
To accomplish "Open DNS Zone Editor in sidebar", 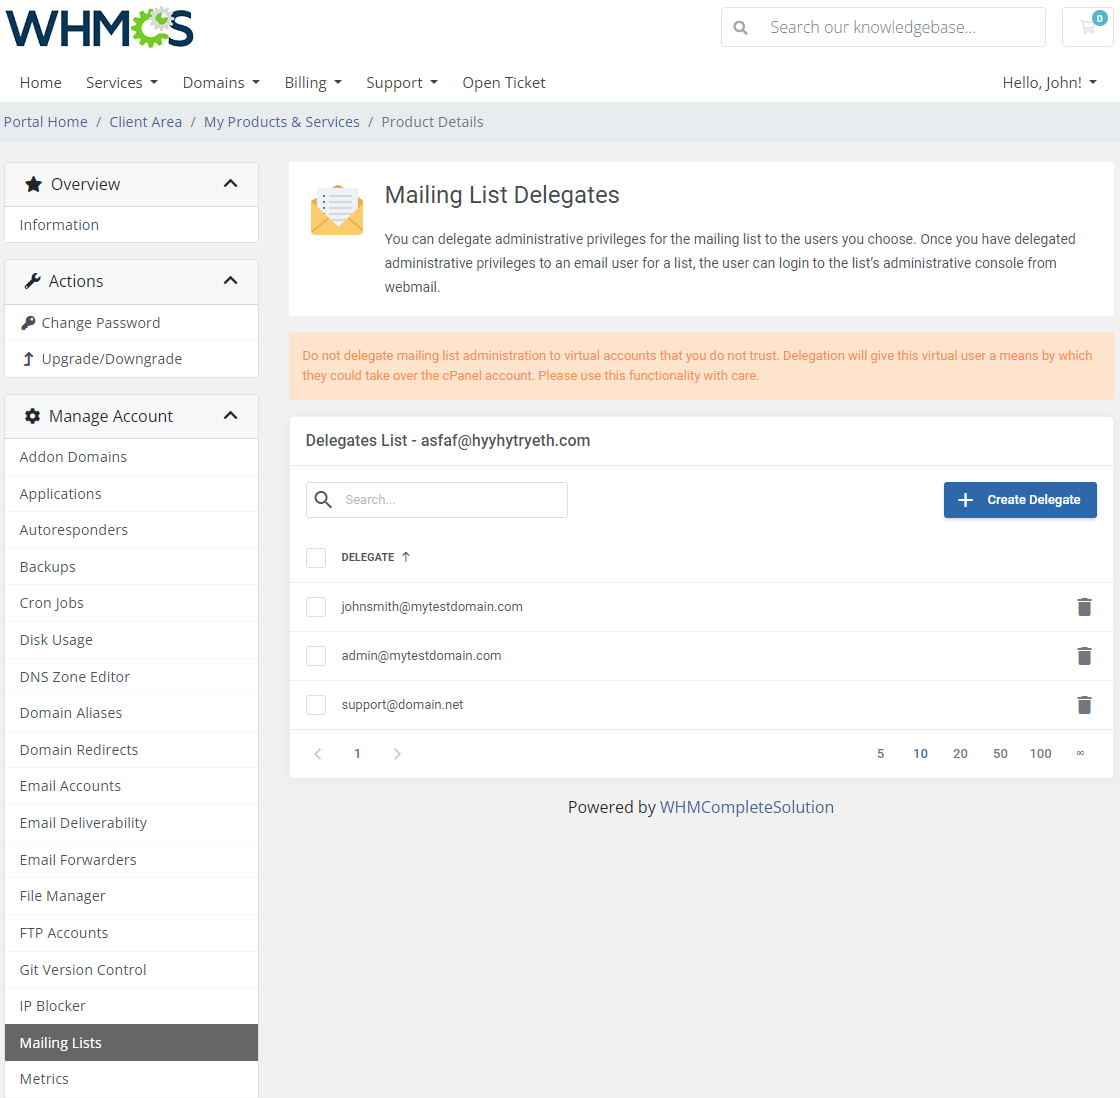I will click(x=131, y=677).
